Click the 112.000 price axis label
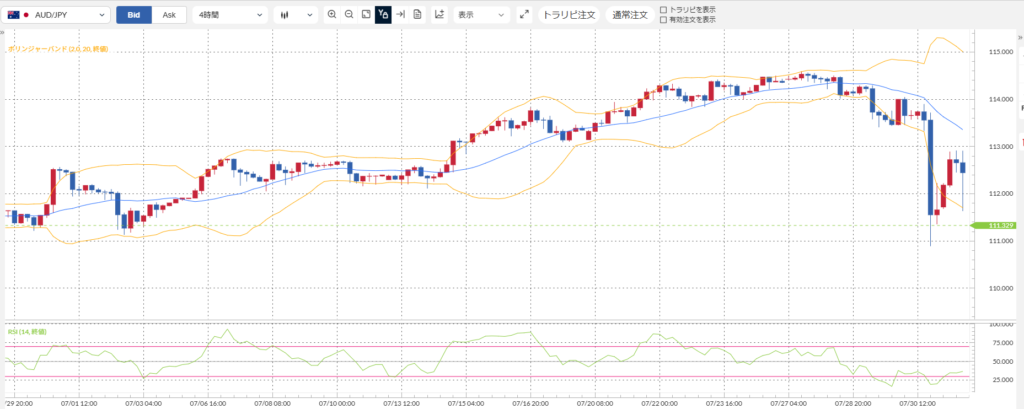Screen dimensions: 1024x409 pos(1001,194)
